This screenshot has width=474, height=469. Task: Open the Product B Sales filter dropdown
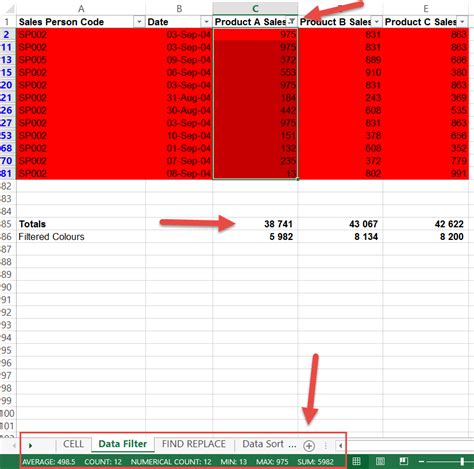click(377, 22)
